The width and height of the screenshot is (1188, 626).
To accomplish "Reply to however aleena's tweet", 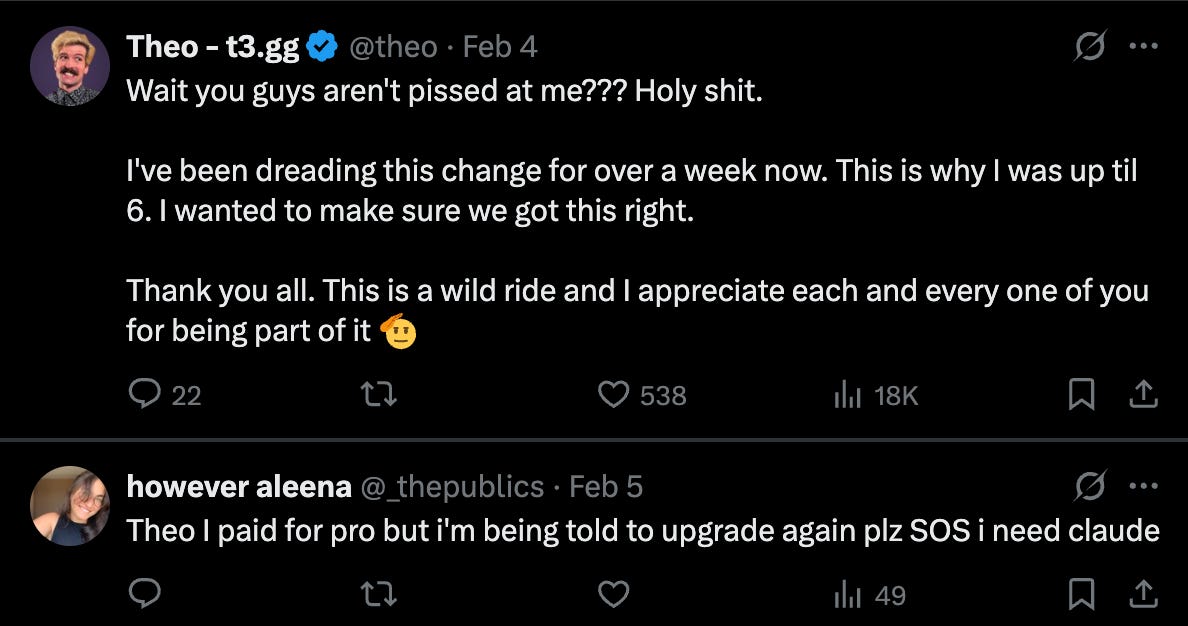I will [x=146, y=595].
